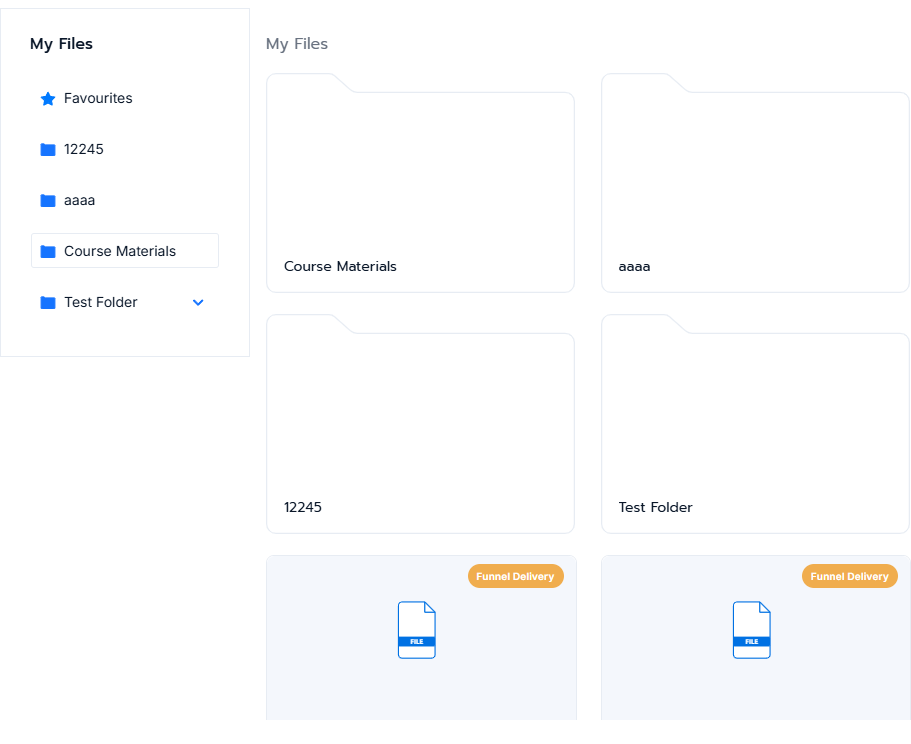Click the folder icon beside aaaa in sidebar

click(x=48, y=201)
